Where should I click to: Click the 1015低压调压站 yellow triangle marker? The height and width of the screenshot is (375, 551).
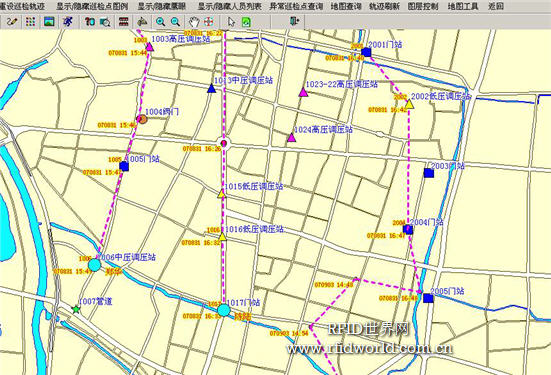pos(221,194)
